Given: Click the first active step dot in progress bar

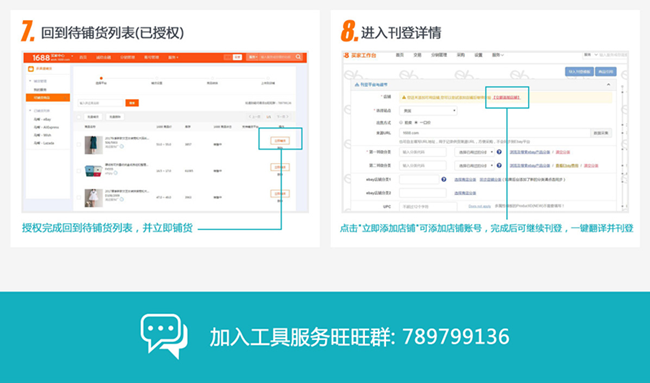Looking at the screenshot, I should 101,78.
